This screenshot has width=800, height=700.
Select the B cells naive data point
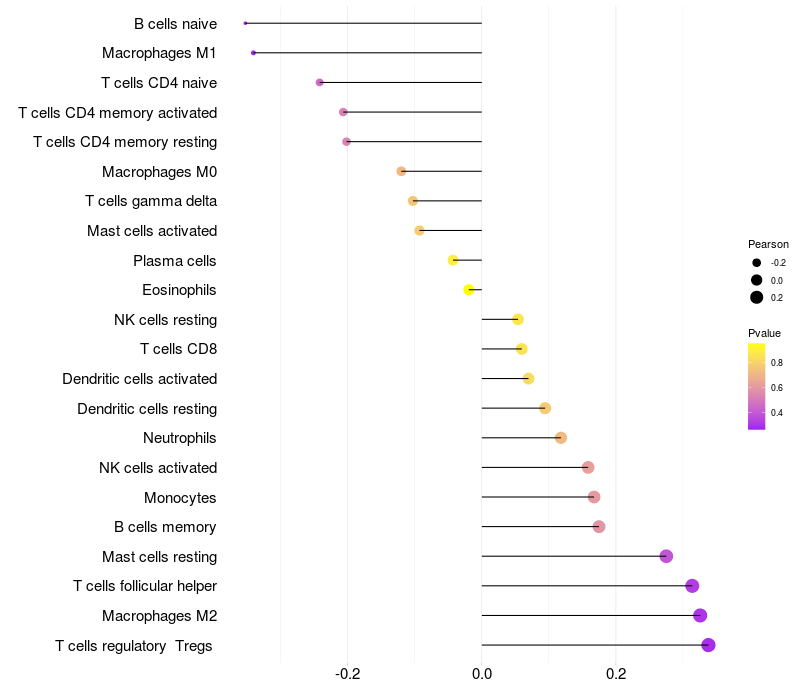[x=245, y=23]
